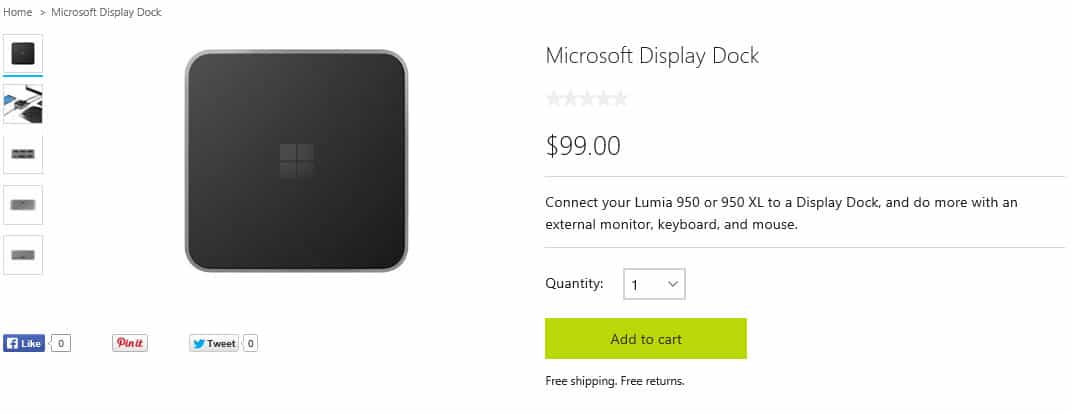Image resolution: width=1071 pixels, height=414 pixels.
Task: Click the Tweet count bubble
Action: [251, 344]
